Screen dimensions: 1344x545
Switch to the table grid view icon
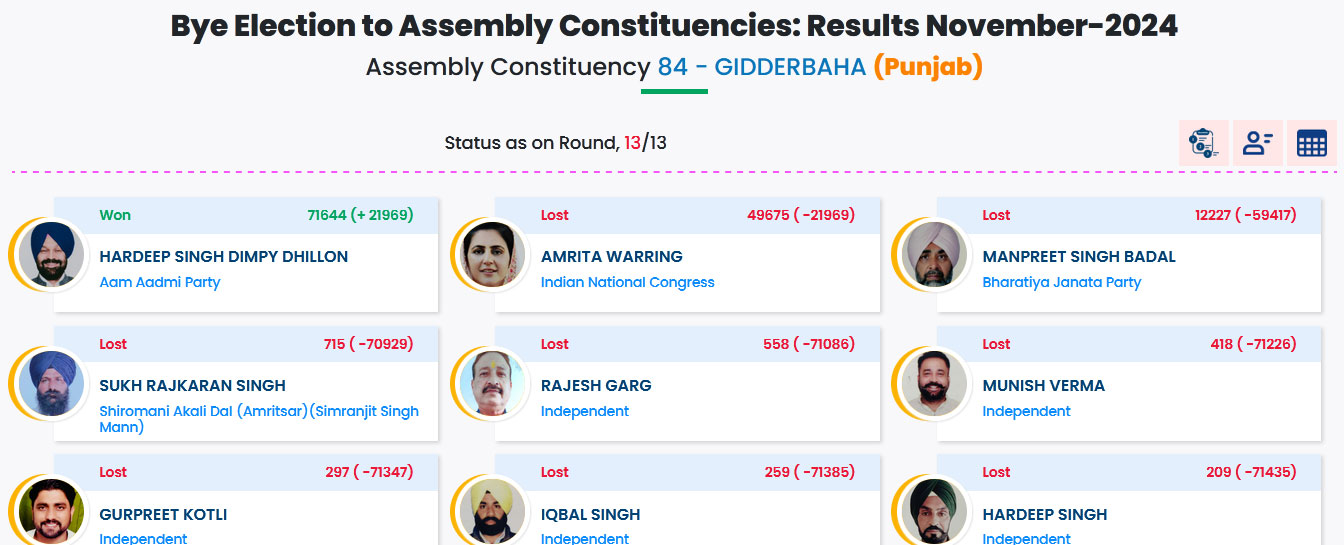(1311, 143)
